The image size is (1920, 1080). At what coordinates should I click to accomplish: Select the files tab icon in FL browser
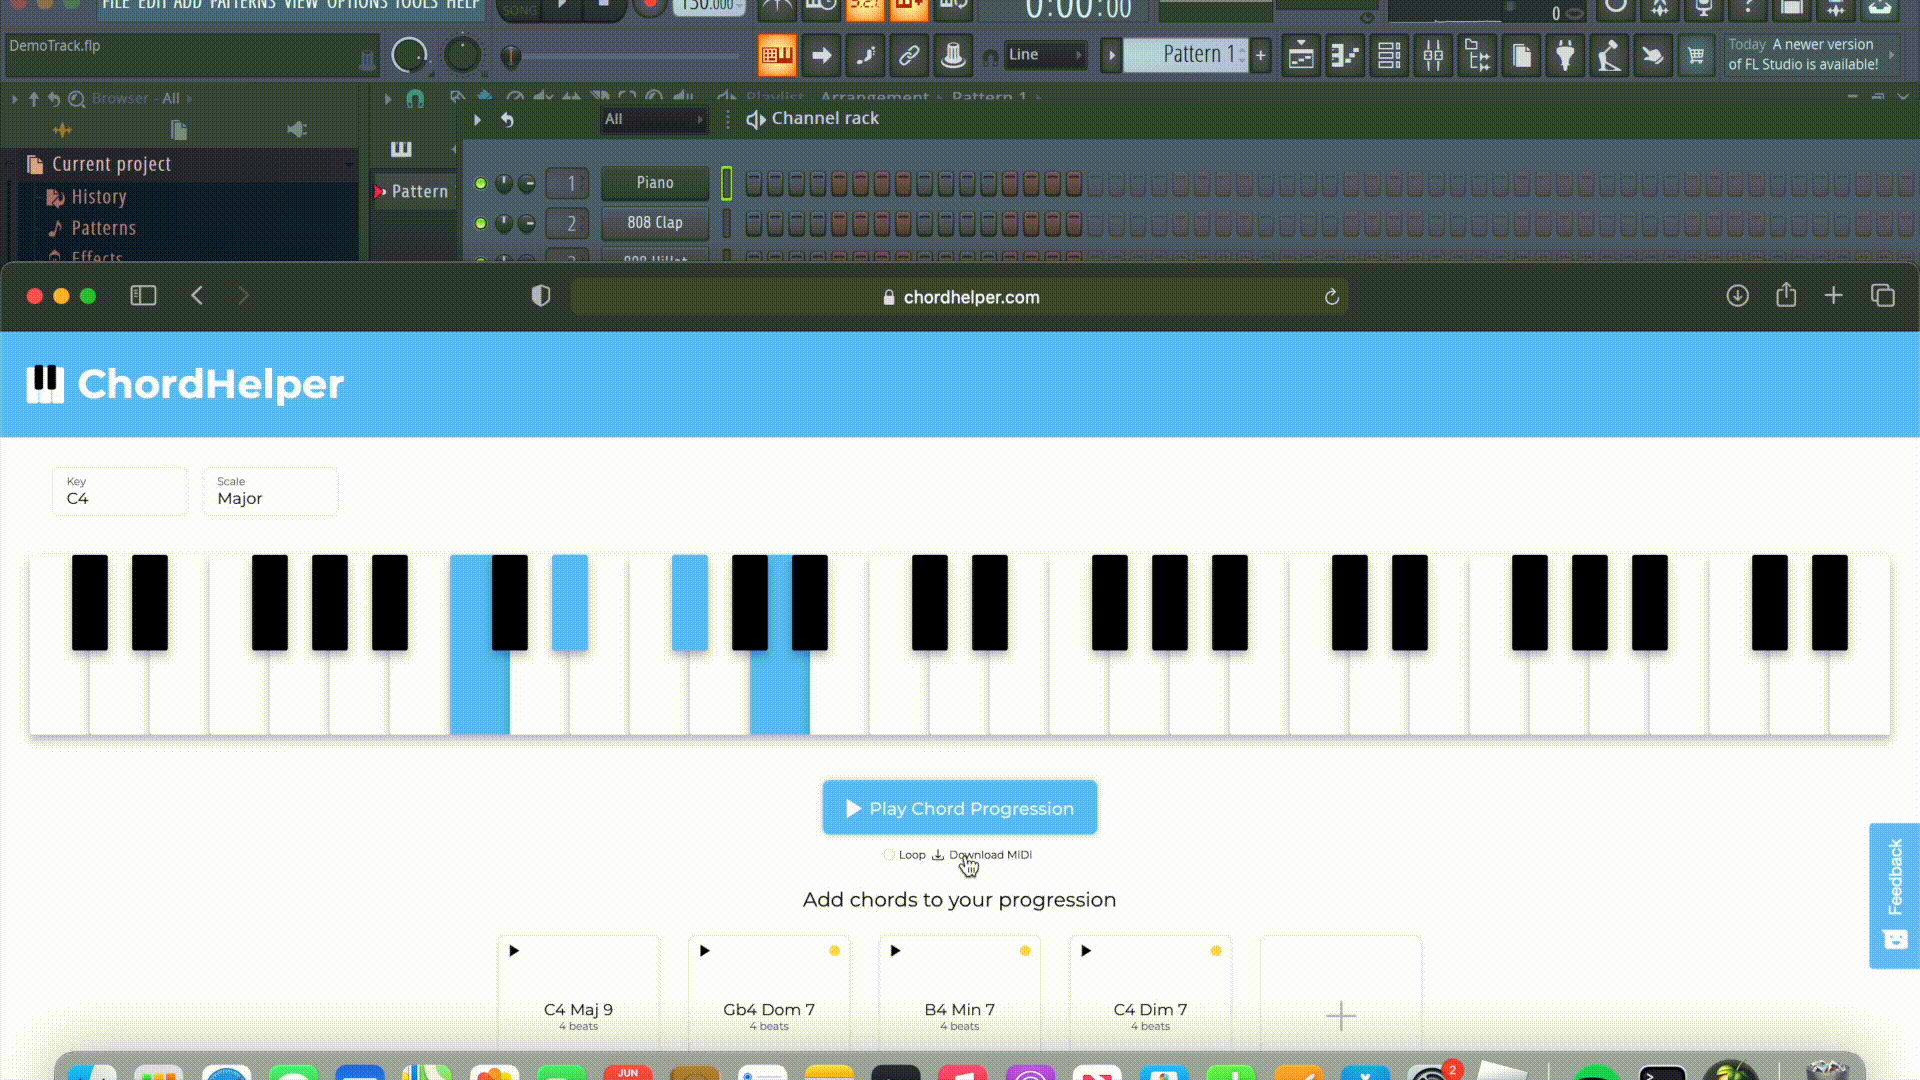pos(179,130)
